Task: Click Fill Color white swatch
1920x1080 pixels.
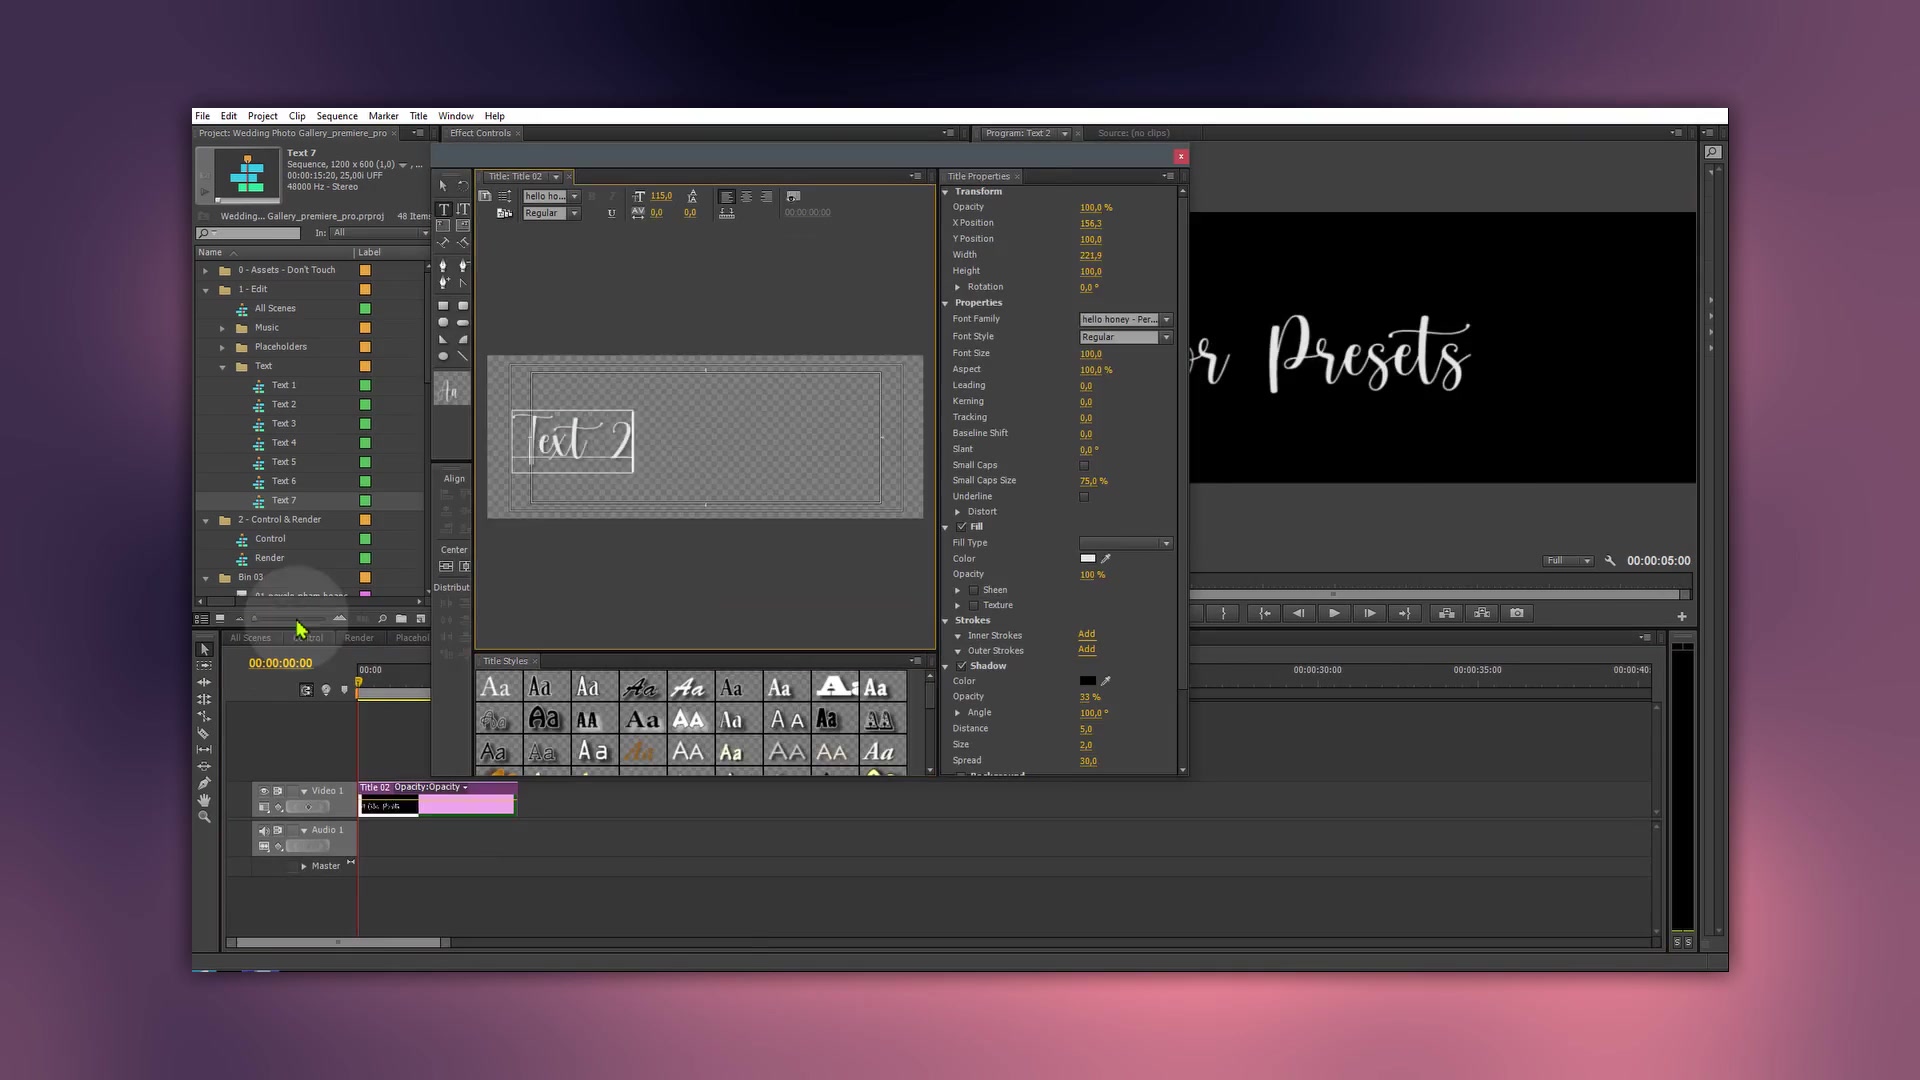Action: click(1088, 559)
